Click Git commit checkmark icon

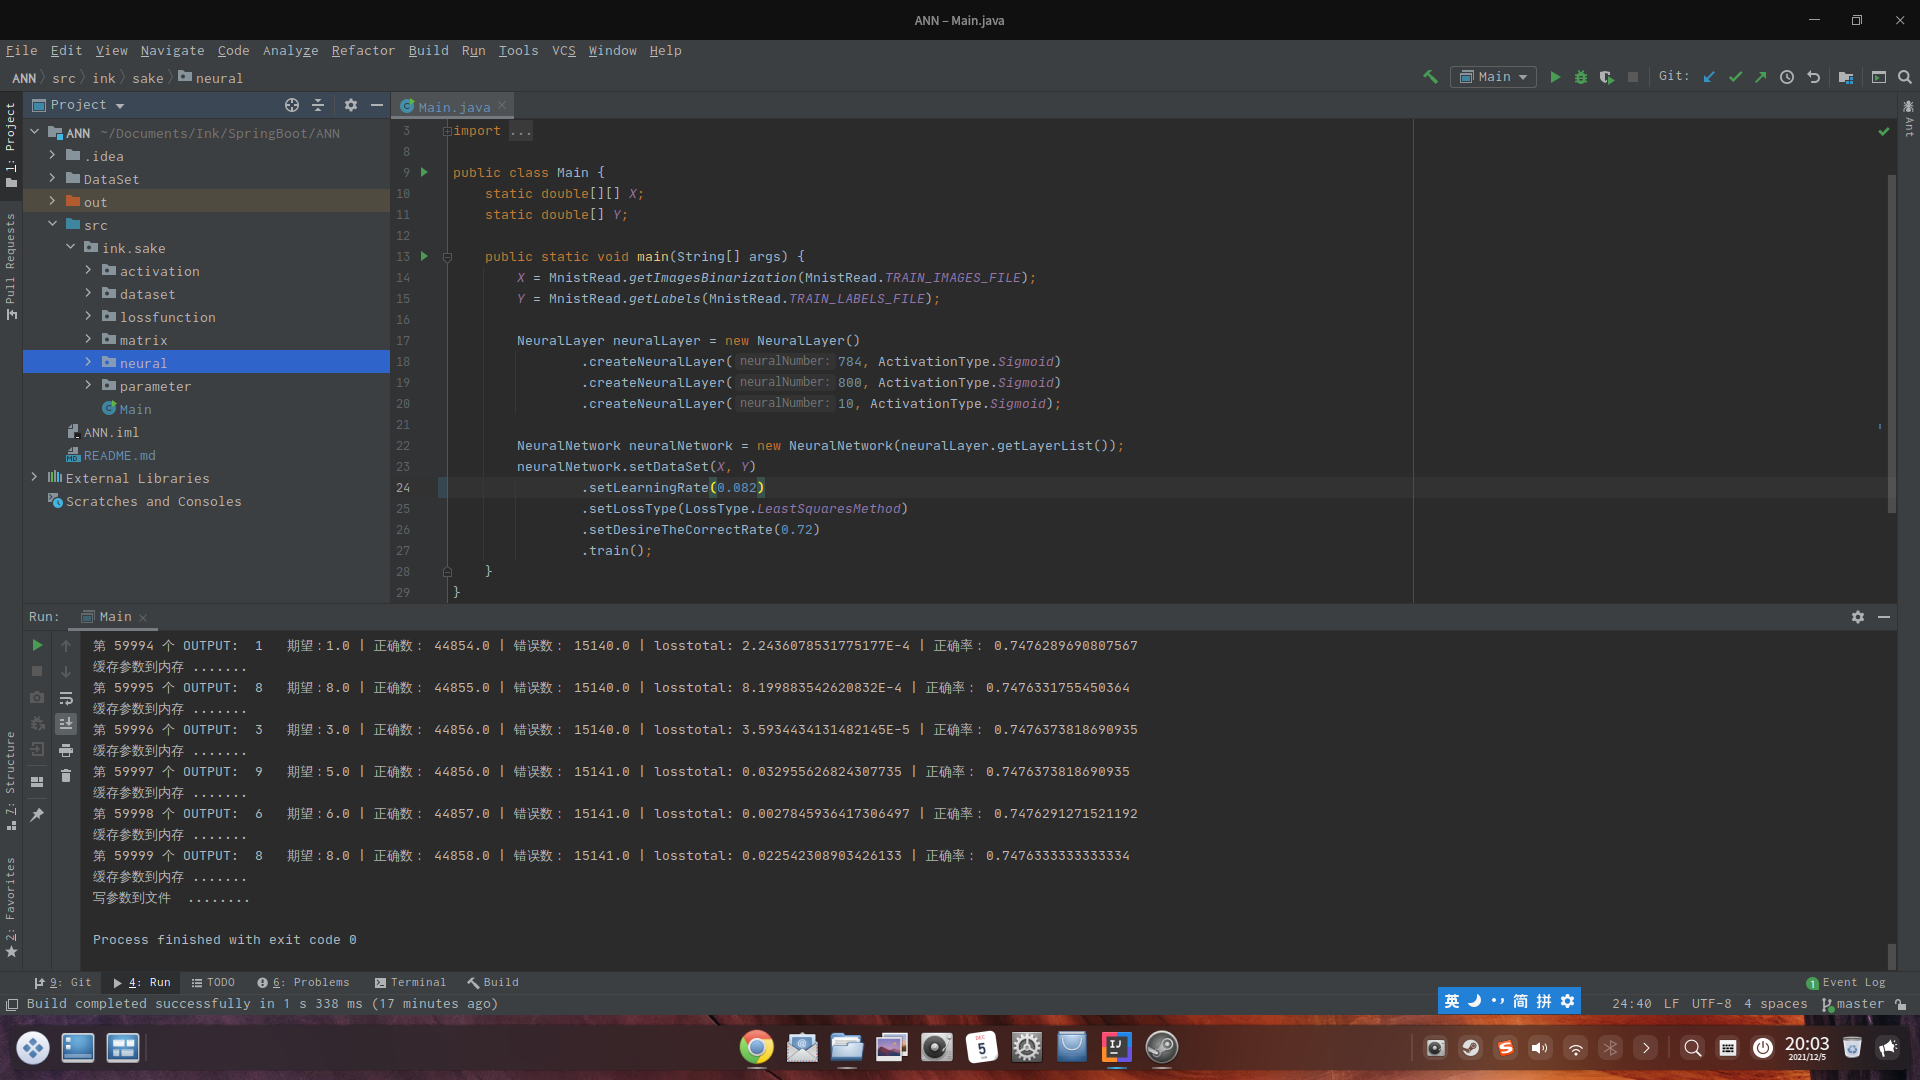pyautogui.click(x=1735, y=77)
